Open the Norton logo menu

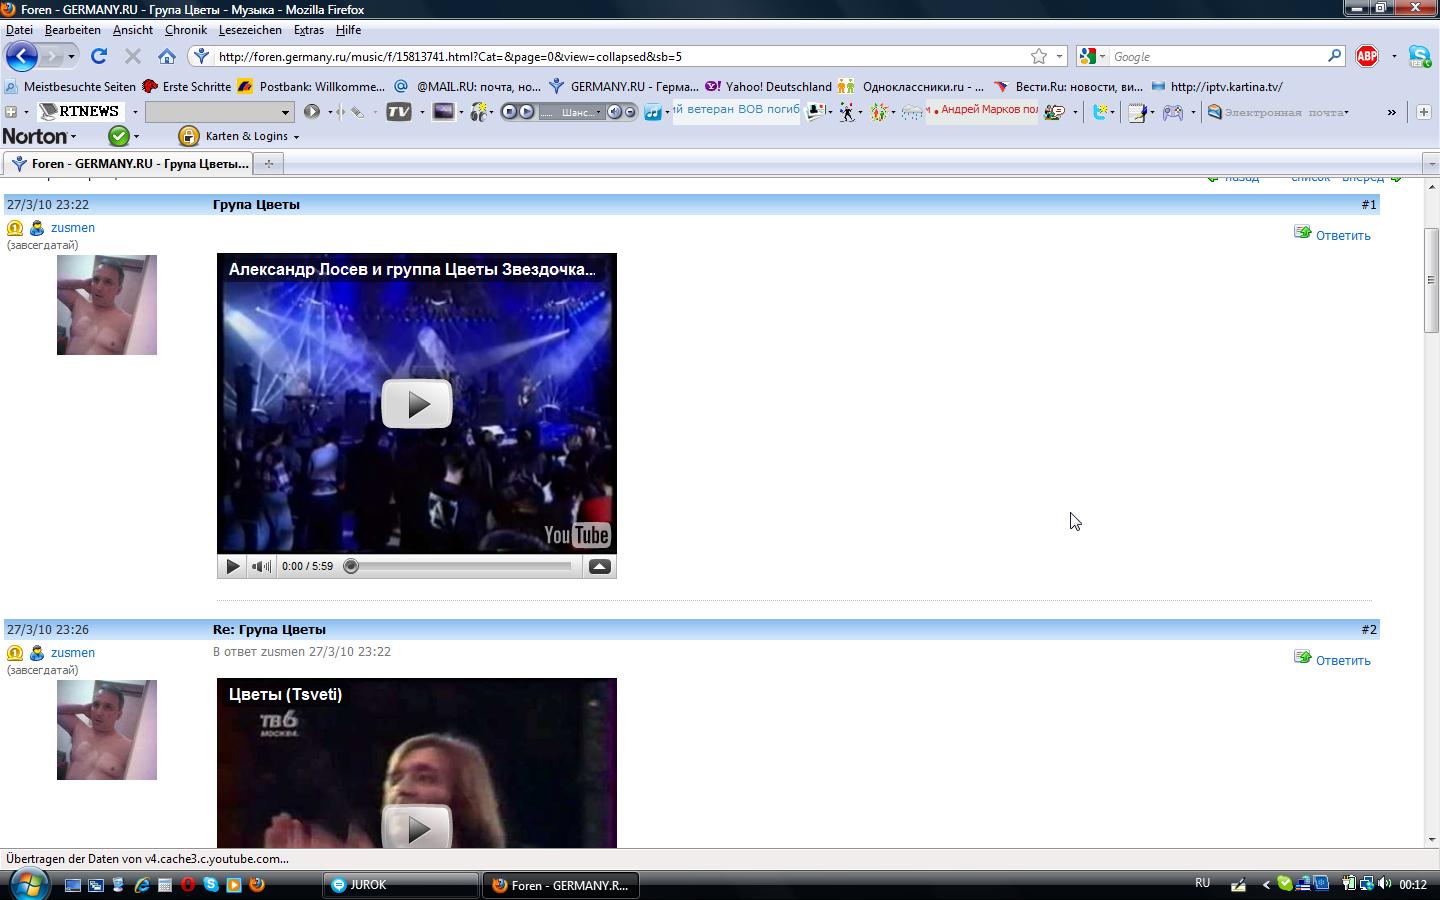pyautogui.click(x=39, y=136)
